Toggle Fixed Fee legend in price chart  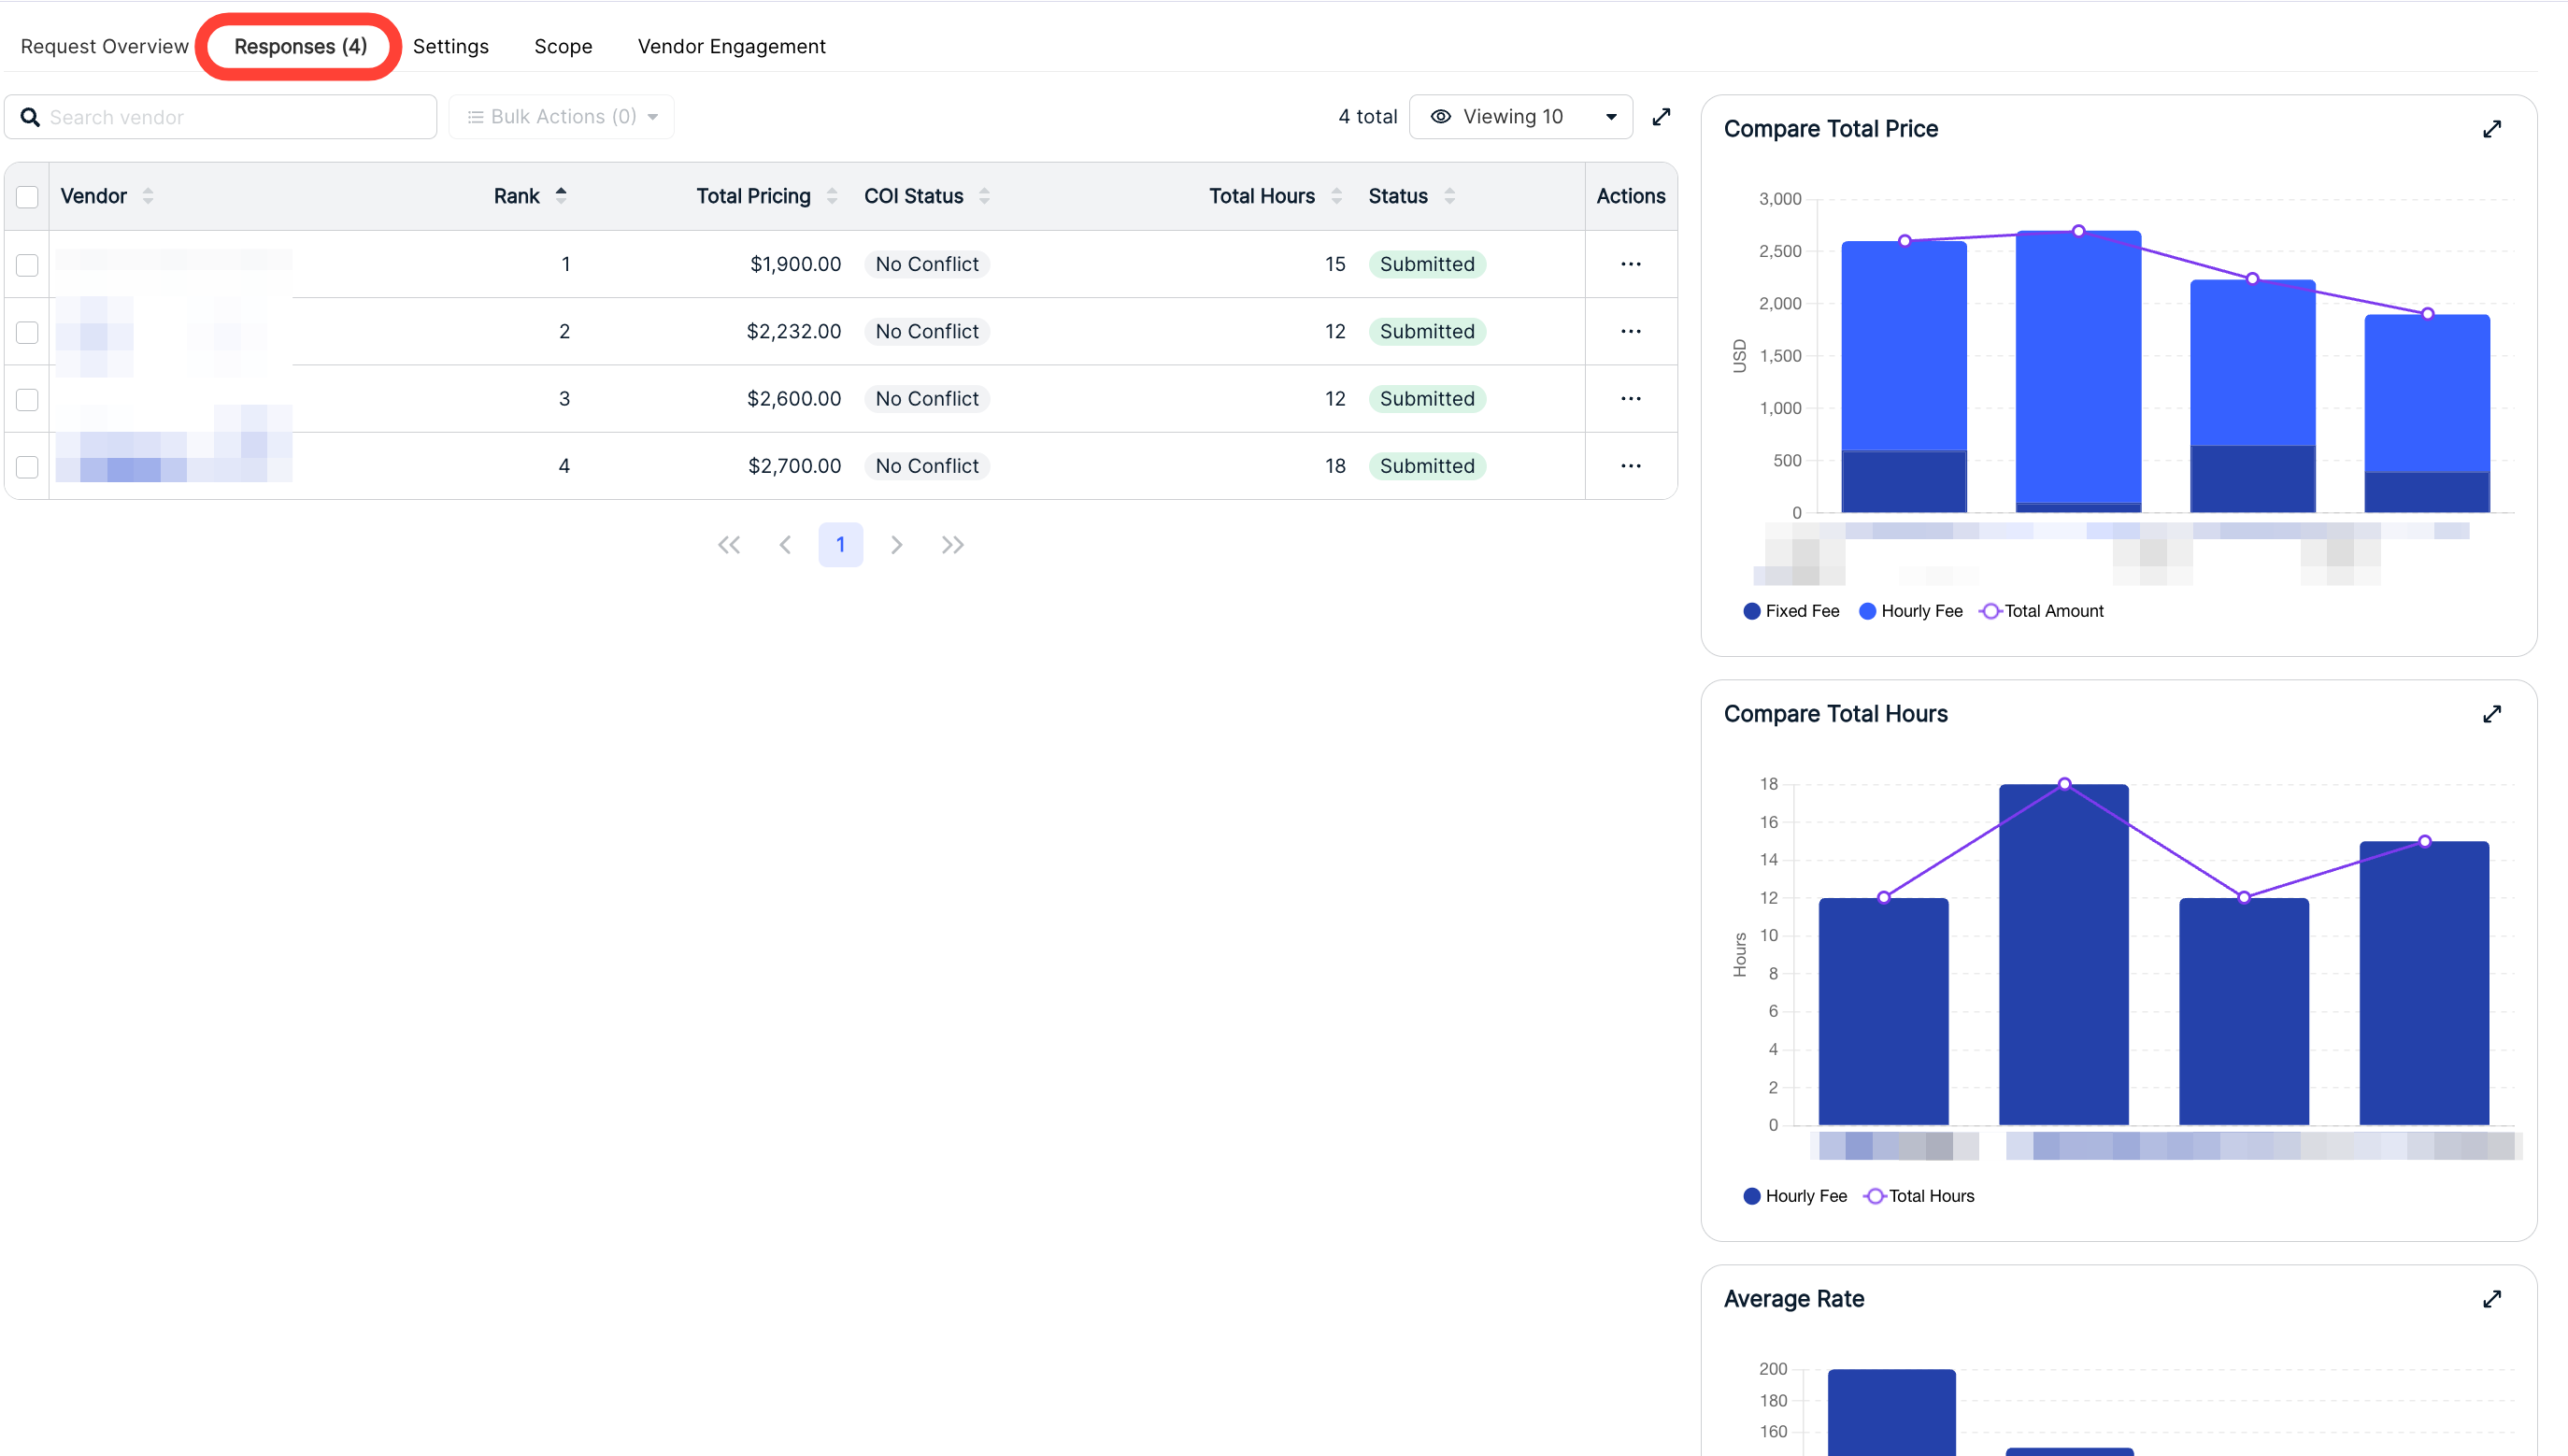[1791, 611]
